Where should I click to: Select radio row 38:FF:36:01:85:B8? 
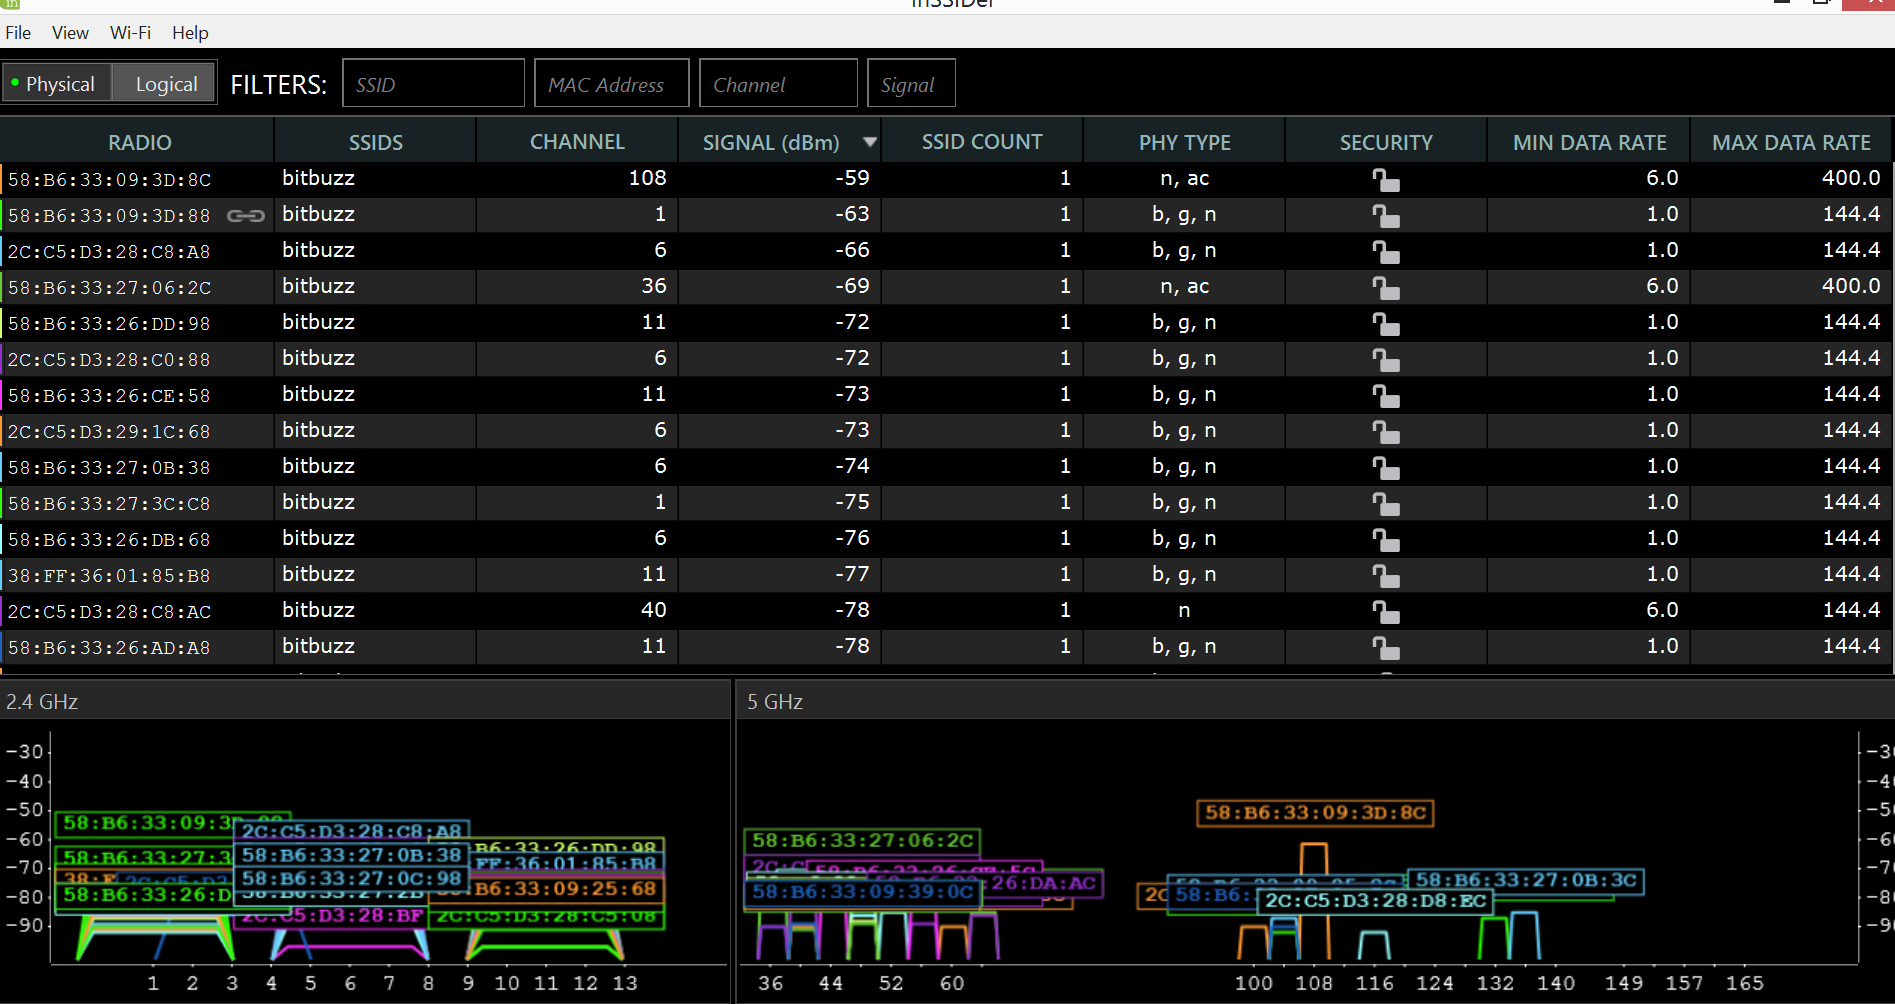click(x=946, y=575)
